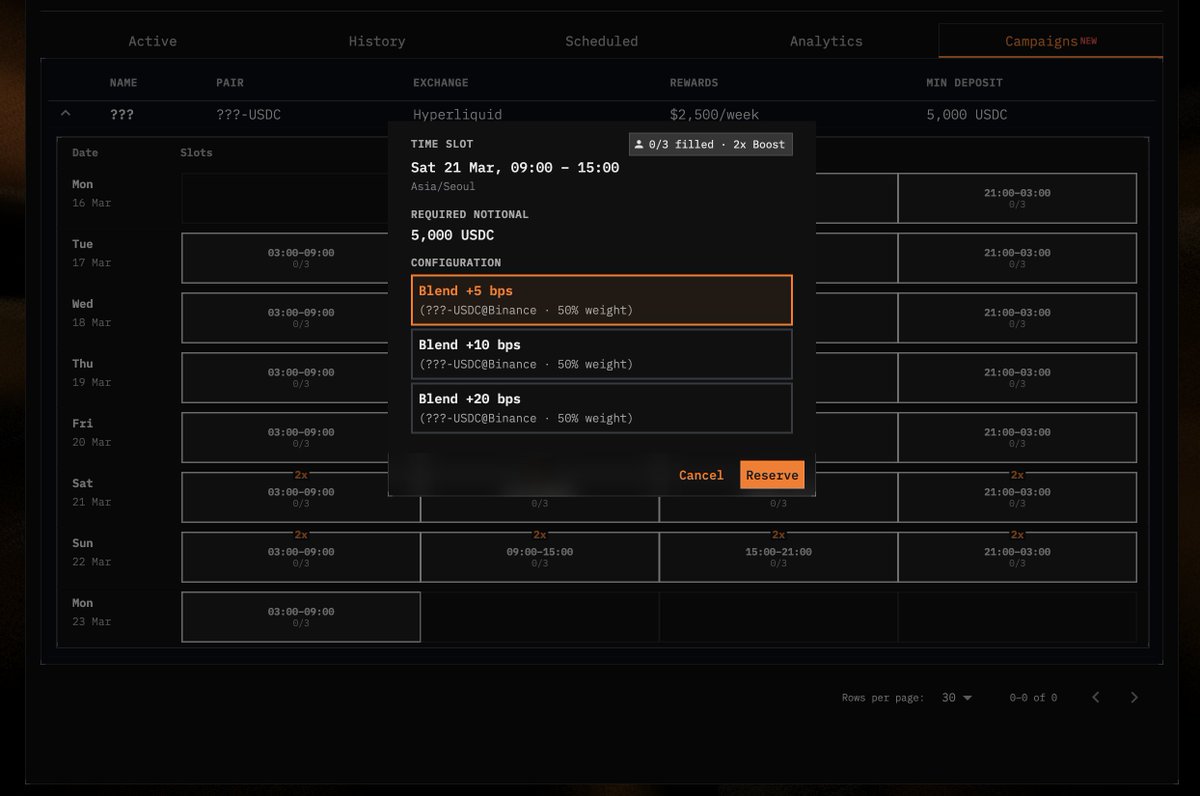The height and width of the screenshot is (796, 1200).
Task: Collapse the ??? campaign row chevron
Action: [x=66, y=114]
